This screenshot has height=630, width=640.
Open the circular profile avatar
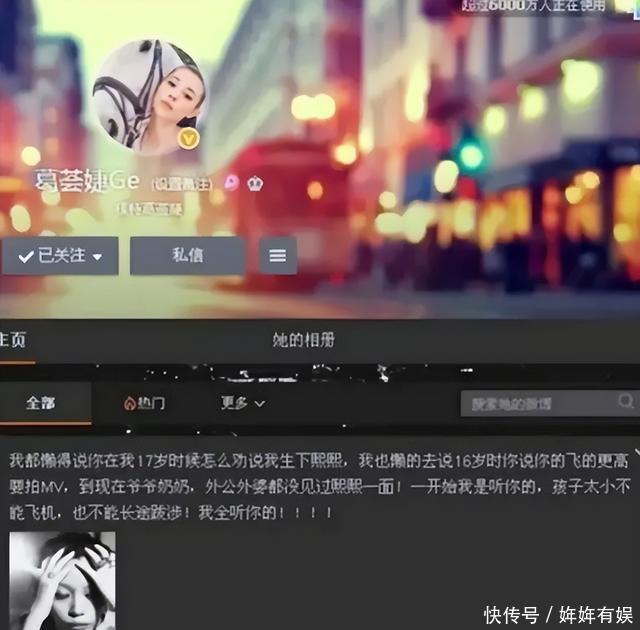pos(150,95)
